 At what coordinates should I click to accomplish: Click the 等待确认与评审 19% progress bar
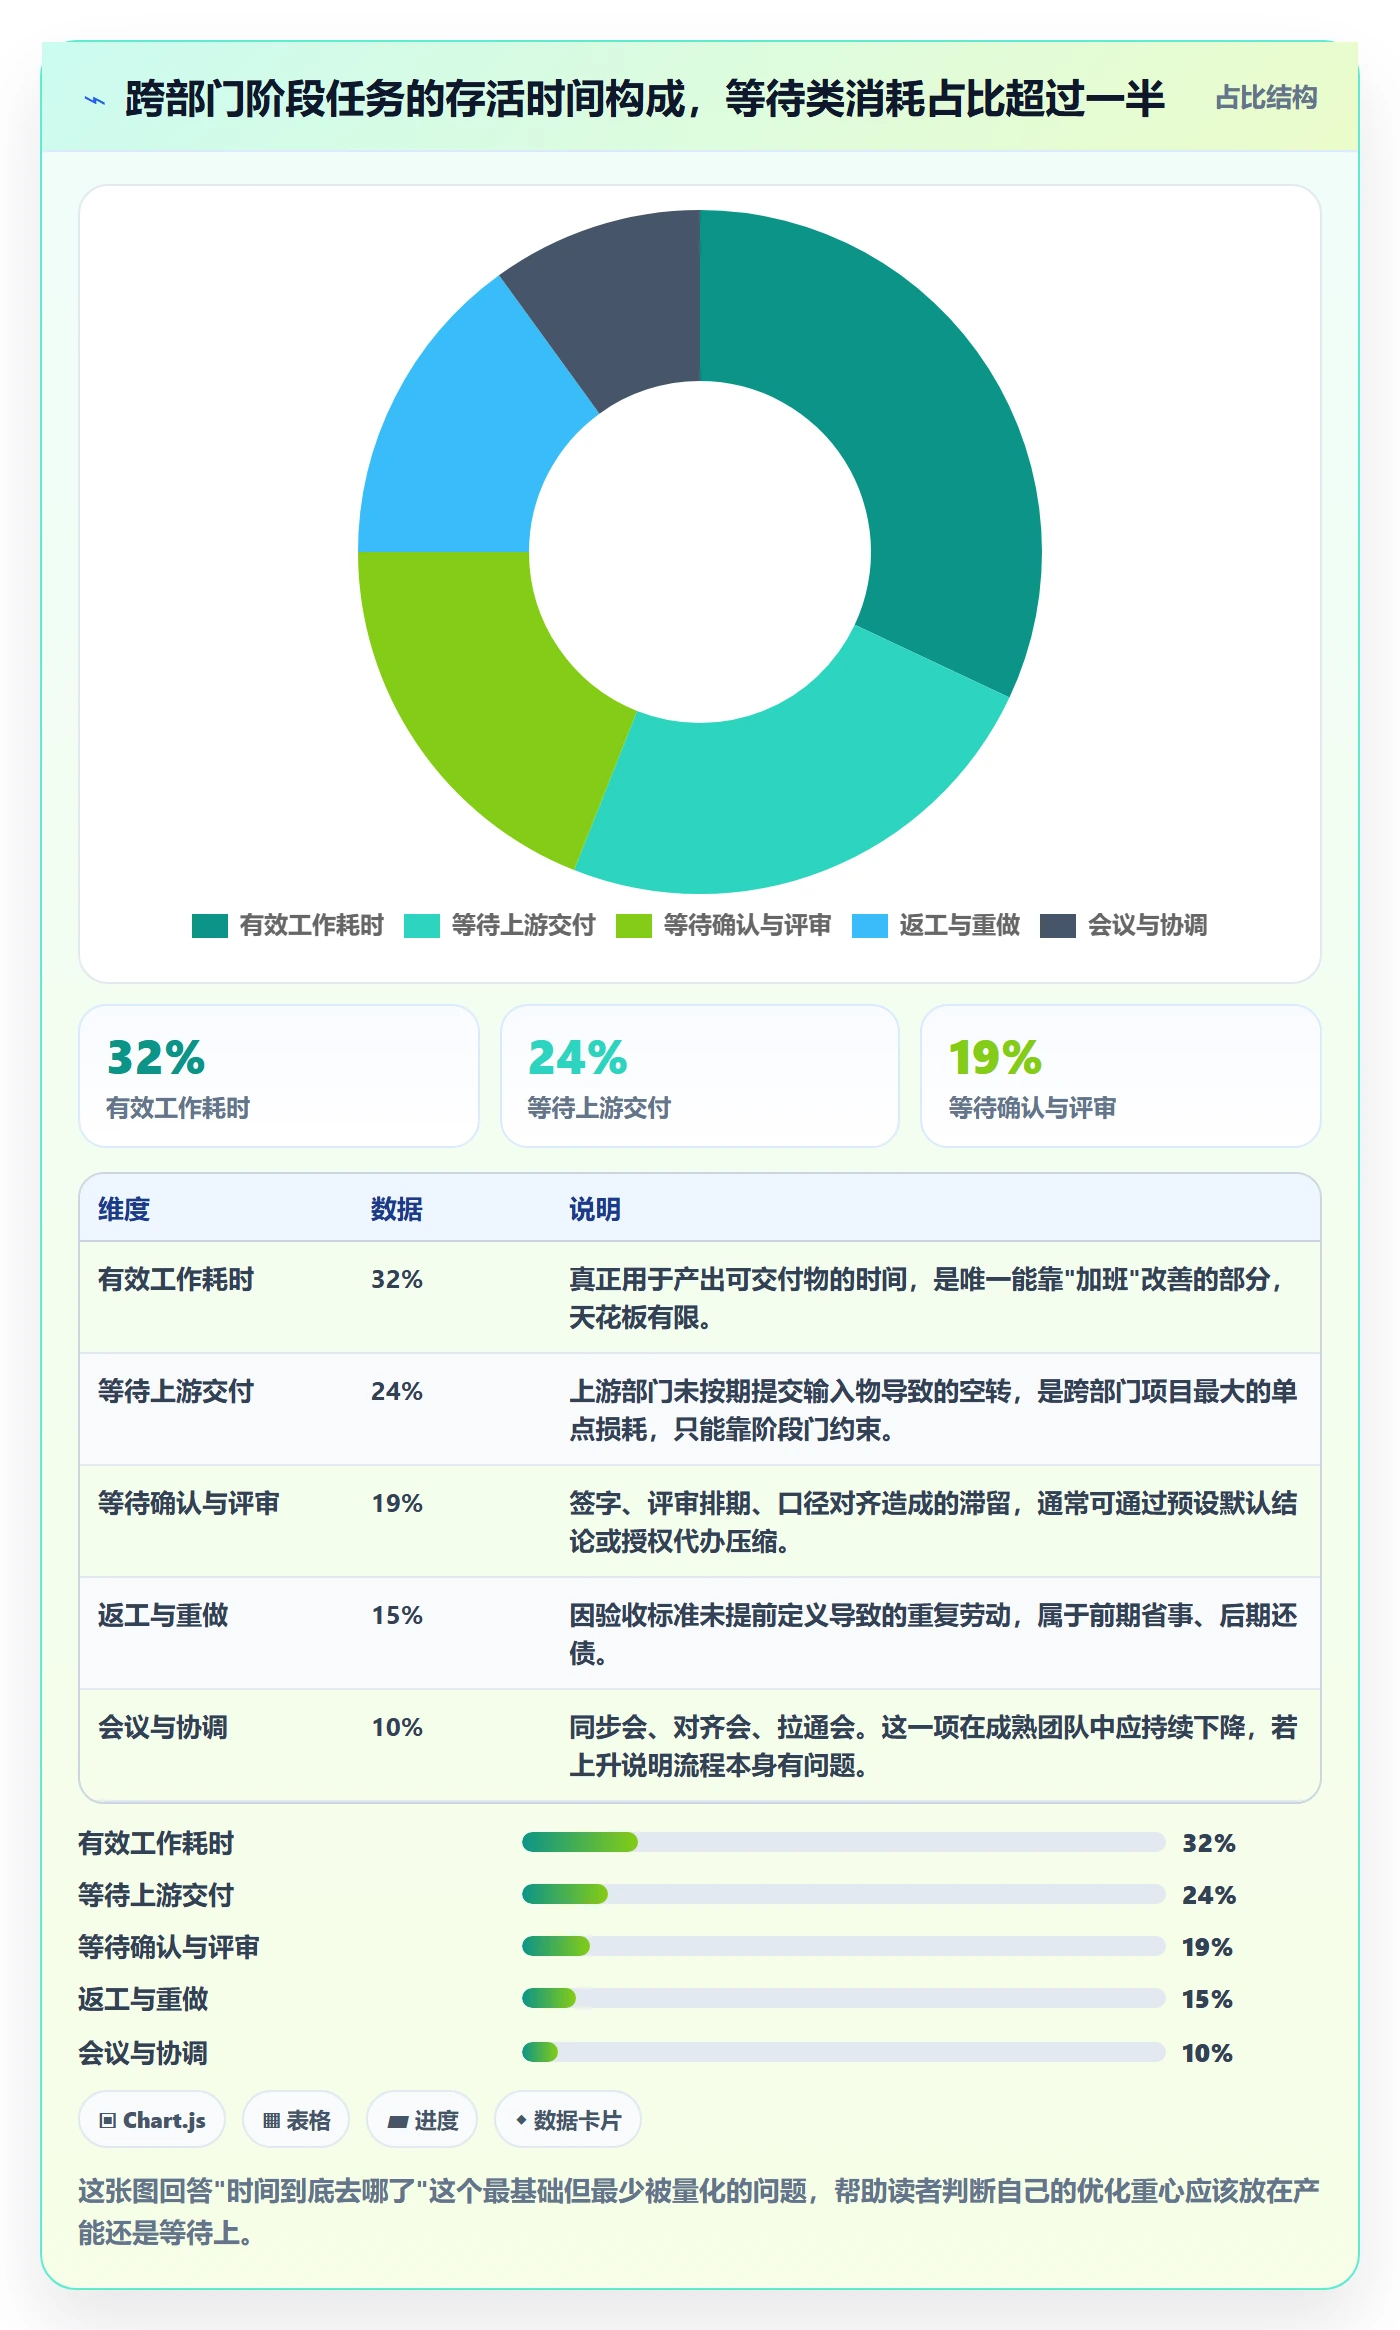click(x=844, y=1946)
